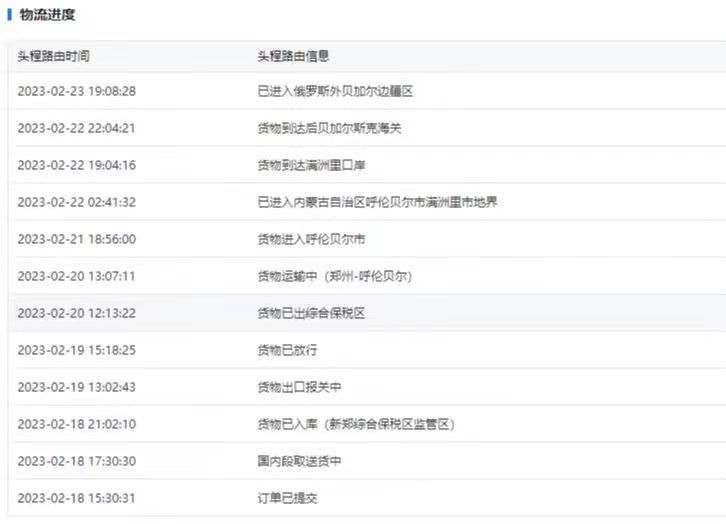Screen dimensions: 726x524
Task: Click the 头程路由时间 column header
Action: click(53, 56)
